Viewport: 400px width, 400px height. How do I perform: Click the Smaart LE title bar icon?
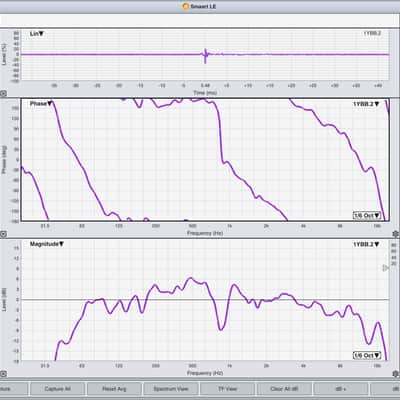tap(186, 6)
